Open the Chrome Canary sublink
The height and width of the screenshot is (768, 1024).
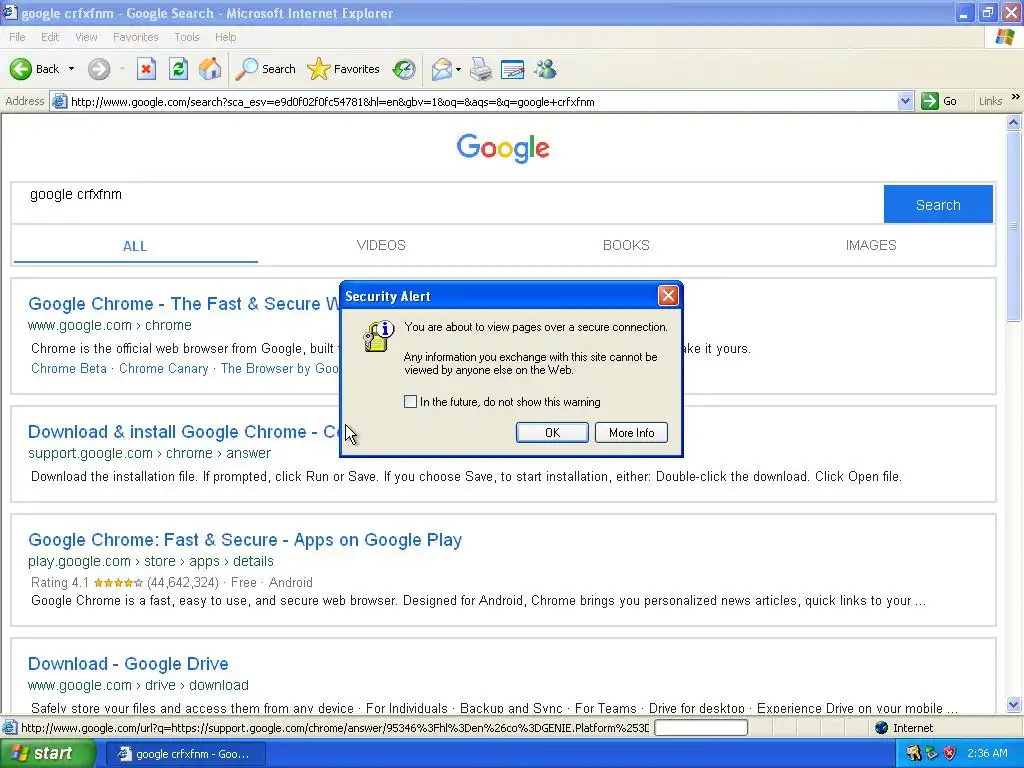point(163,368)
